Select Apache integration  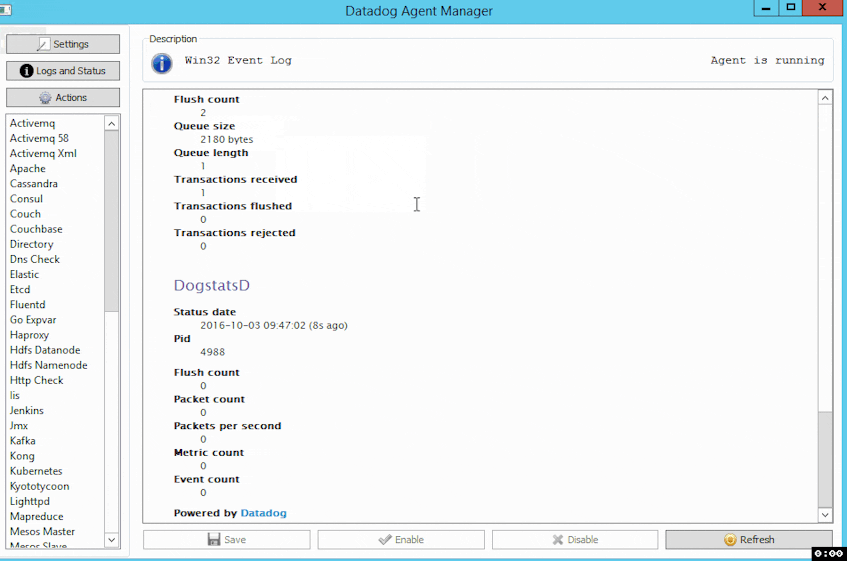(x=28, y=168)
